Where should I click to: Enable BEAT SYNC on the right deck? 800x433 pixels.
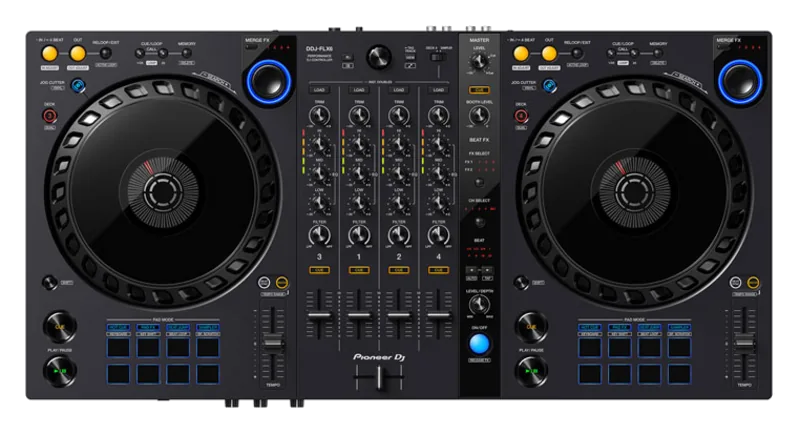click(x=735, y=282)
